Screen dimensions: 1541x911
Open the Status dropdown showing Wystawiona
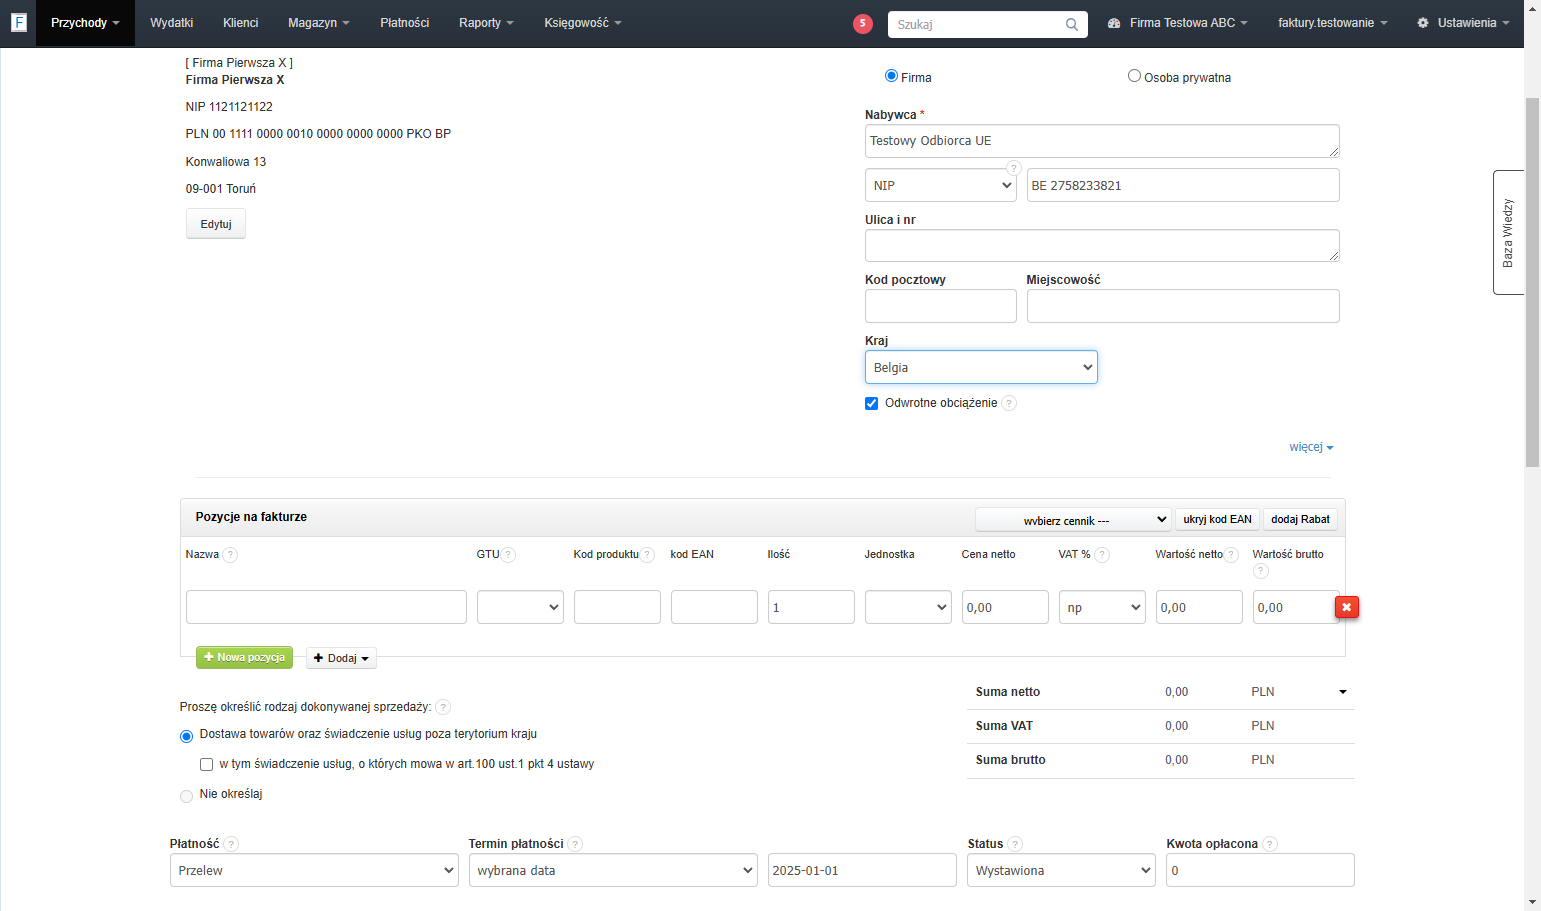click(1062, 870)
